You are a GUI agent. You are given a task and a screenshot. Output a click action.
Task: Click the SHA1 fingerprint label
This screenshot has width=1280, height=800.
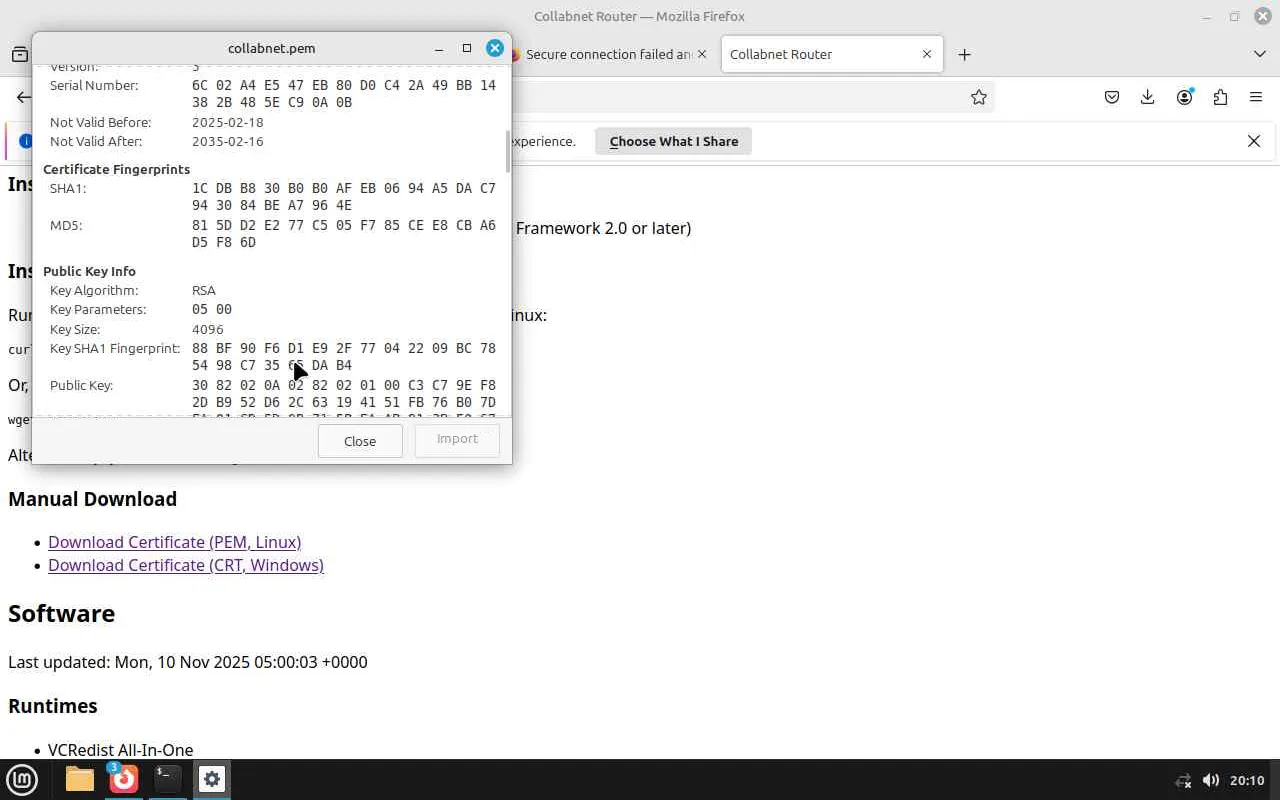(x=68, y=188)
